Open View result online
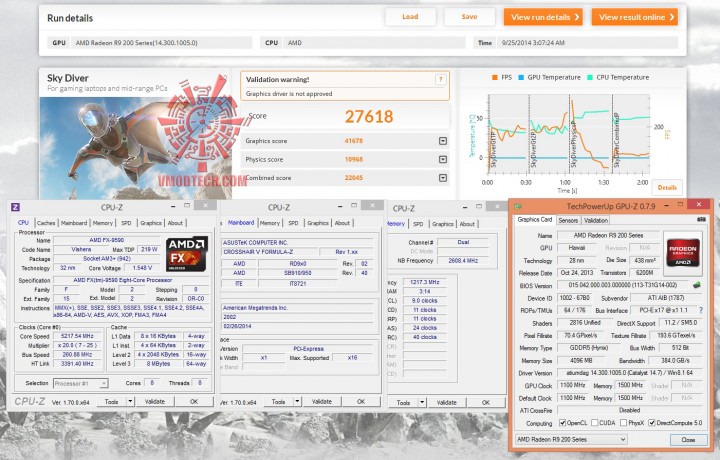 coord(635,17)
